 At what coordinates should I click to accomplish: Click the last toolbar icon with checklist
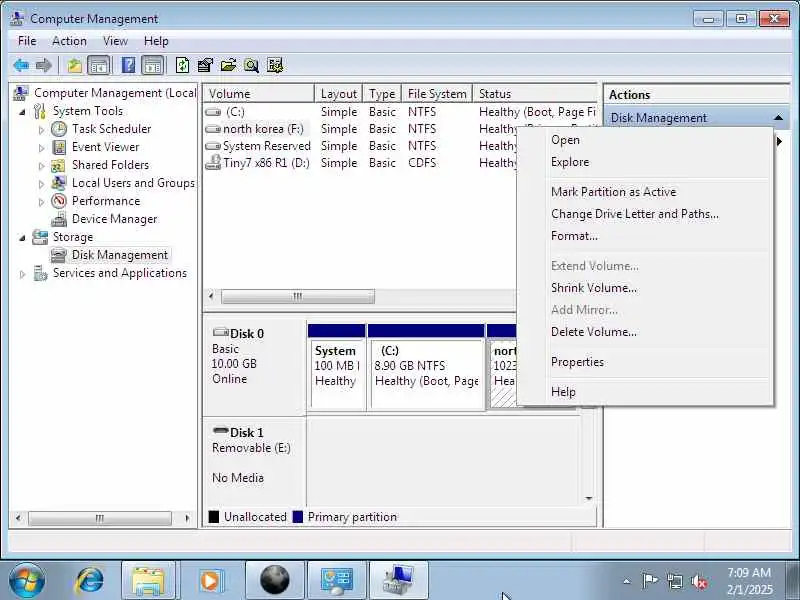[275, 65]
